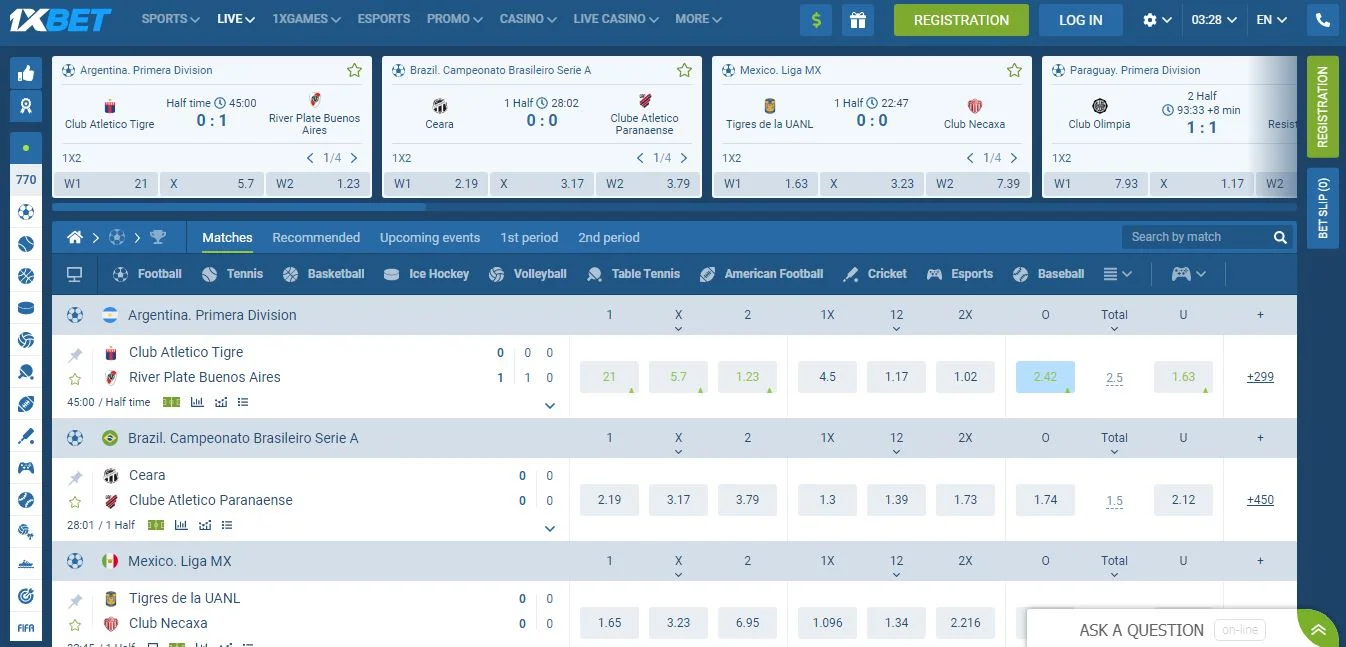The image size is (1346, 647).
Task: Open statistics bar chart for Tigre match
Action: coord(197,402)
